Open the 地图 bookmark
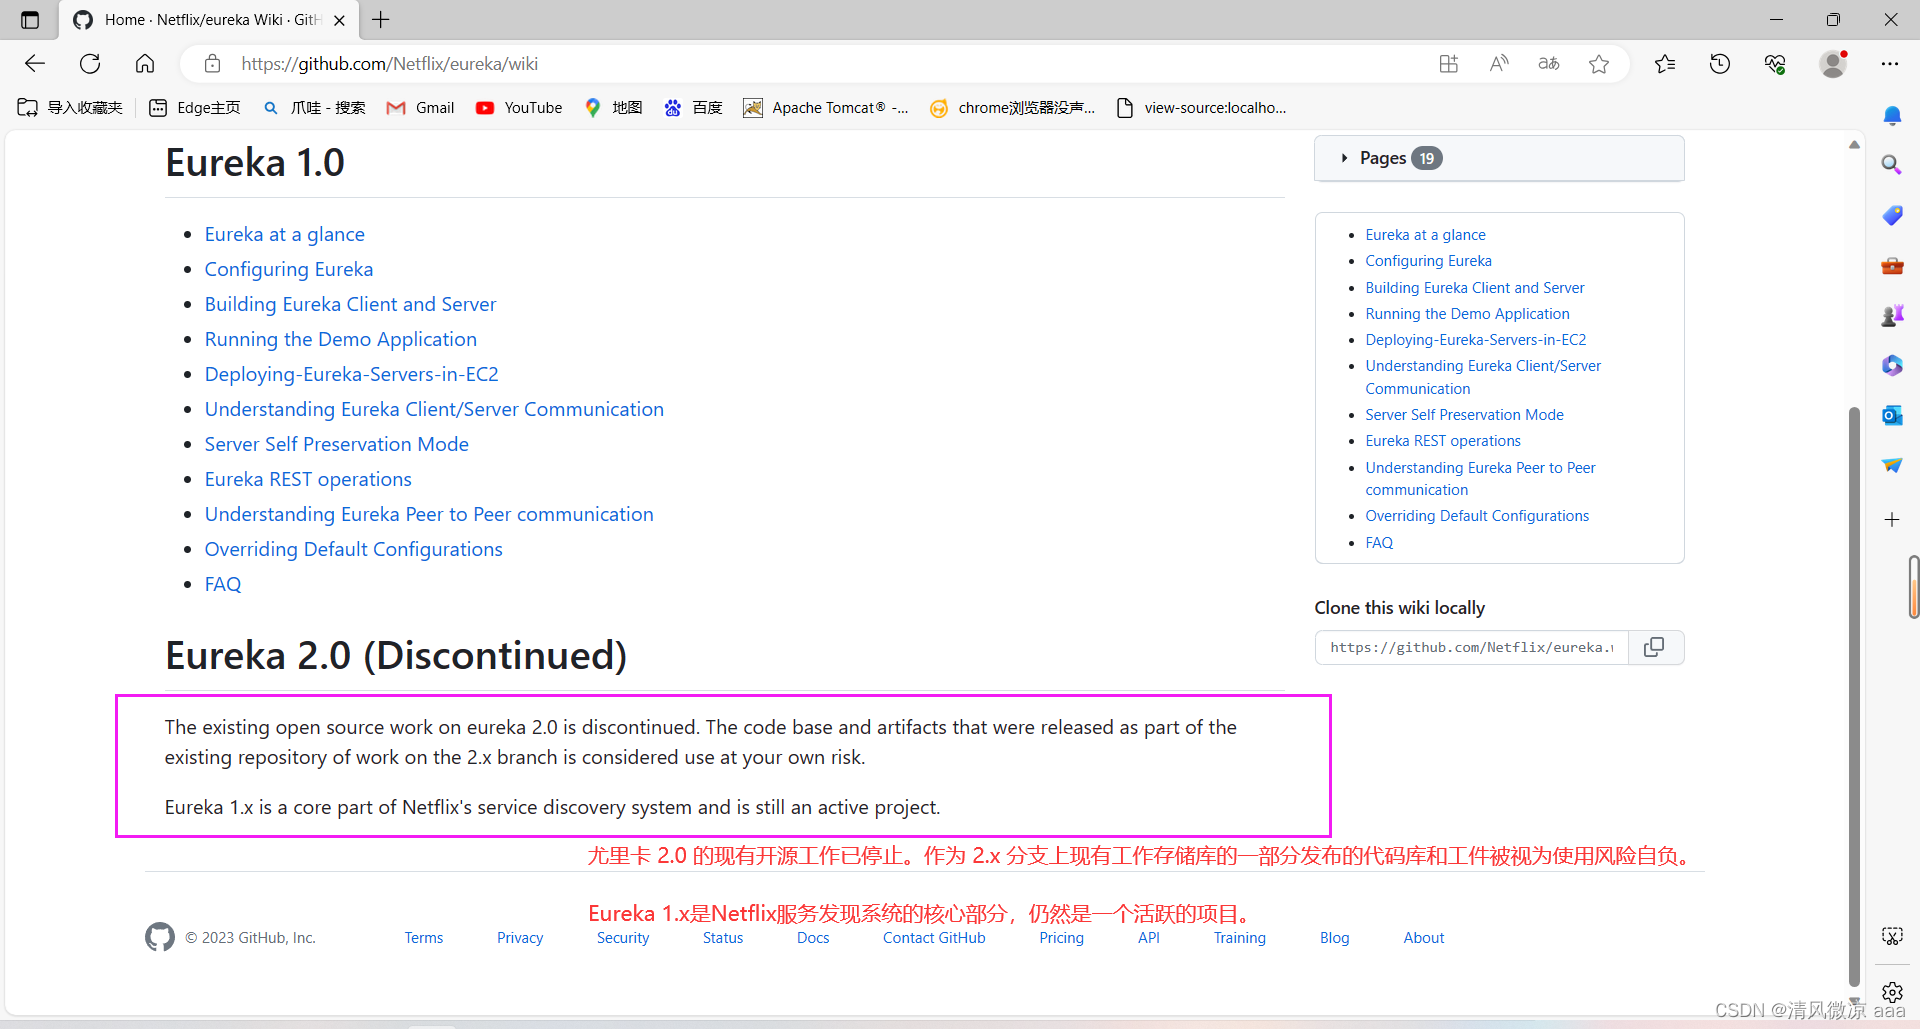1920x1029 pixels. [x=613, y=108]
